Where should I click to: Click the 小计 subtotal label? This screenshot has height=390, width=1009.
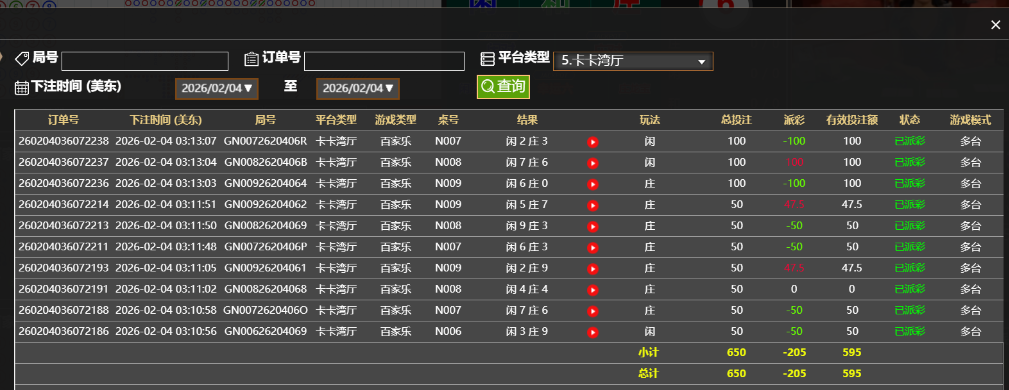point(649,353)
